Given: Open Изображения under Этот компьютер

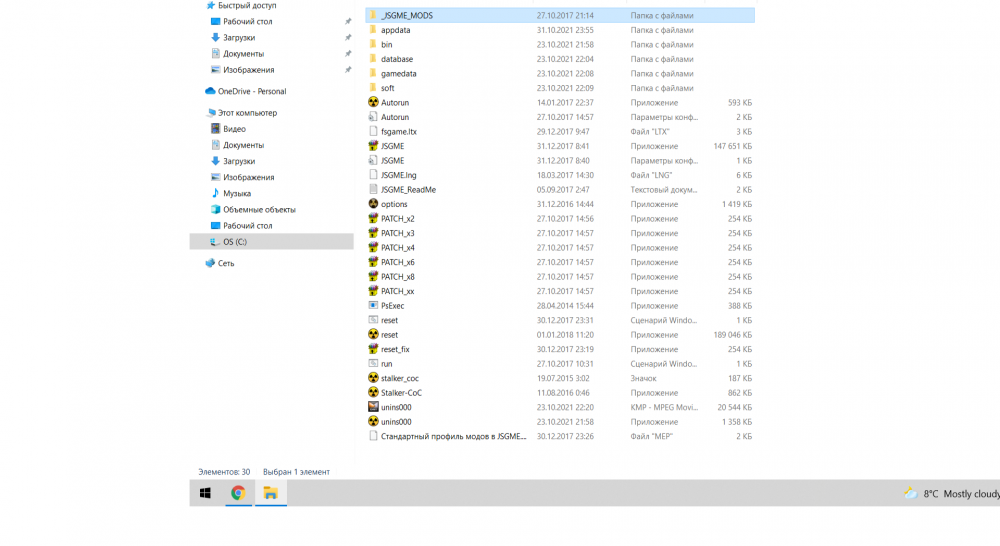Looking at the screenshot, I should [248, 177].
